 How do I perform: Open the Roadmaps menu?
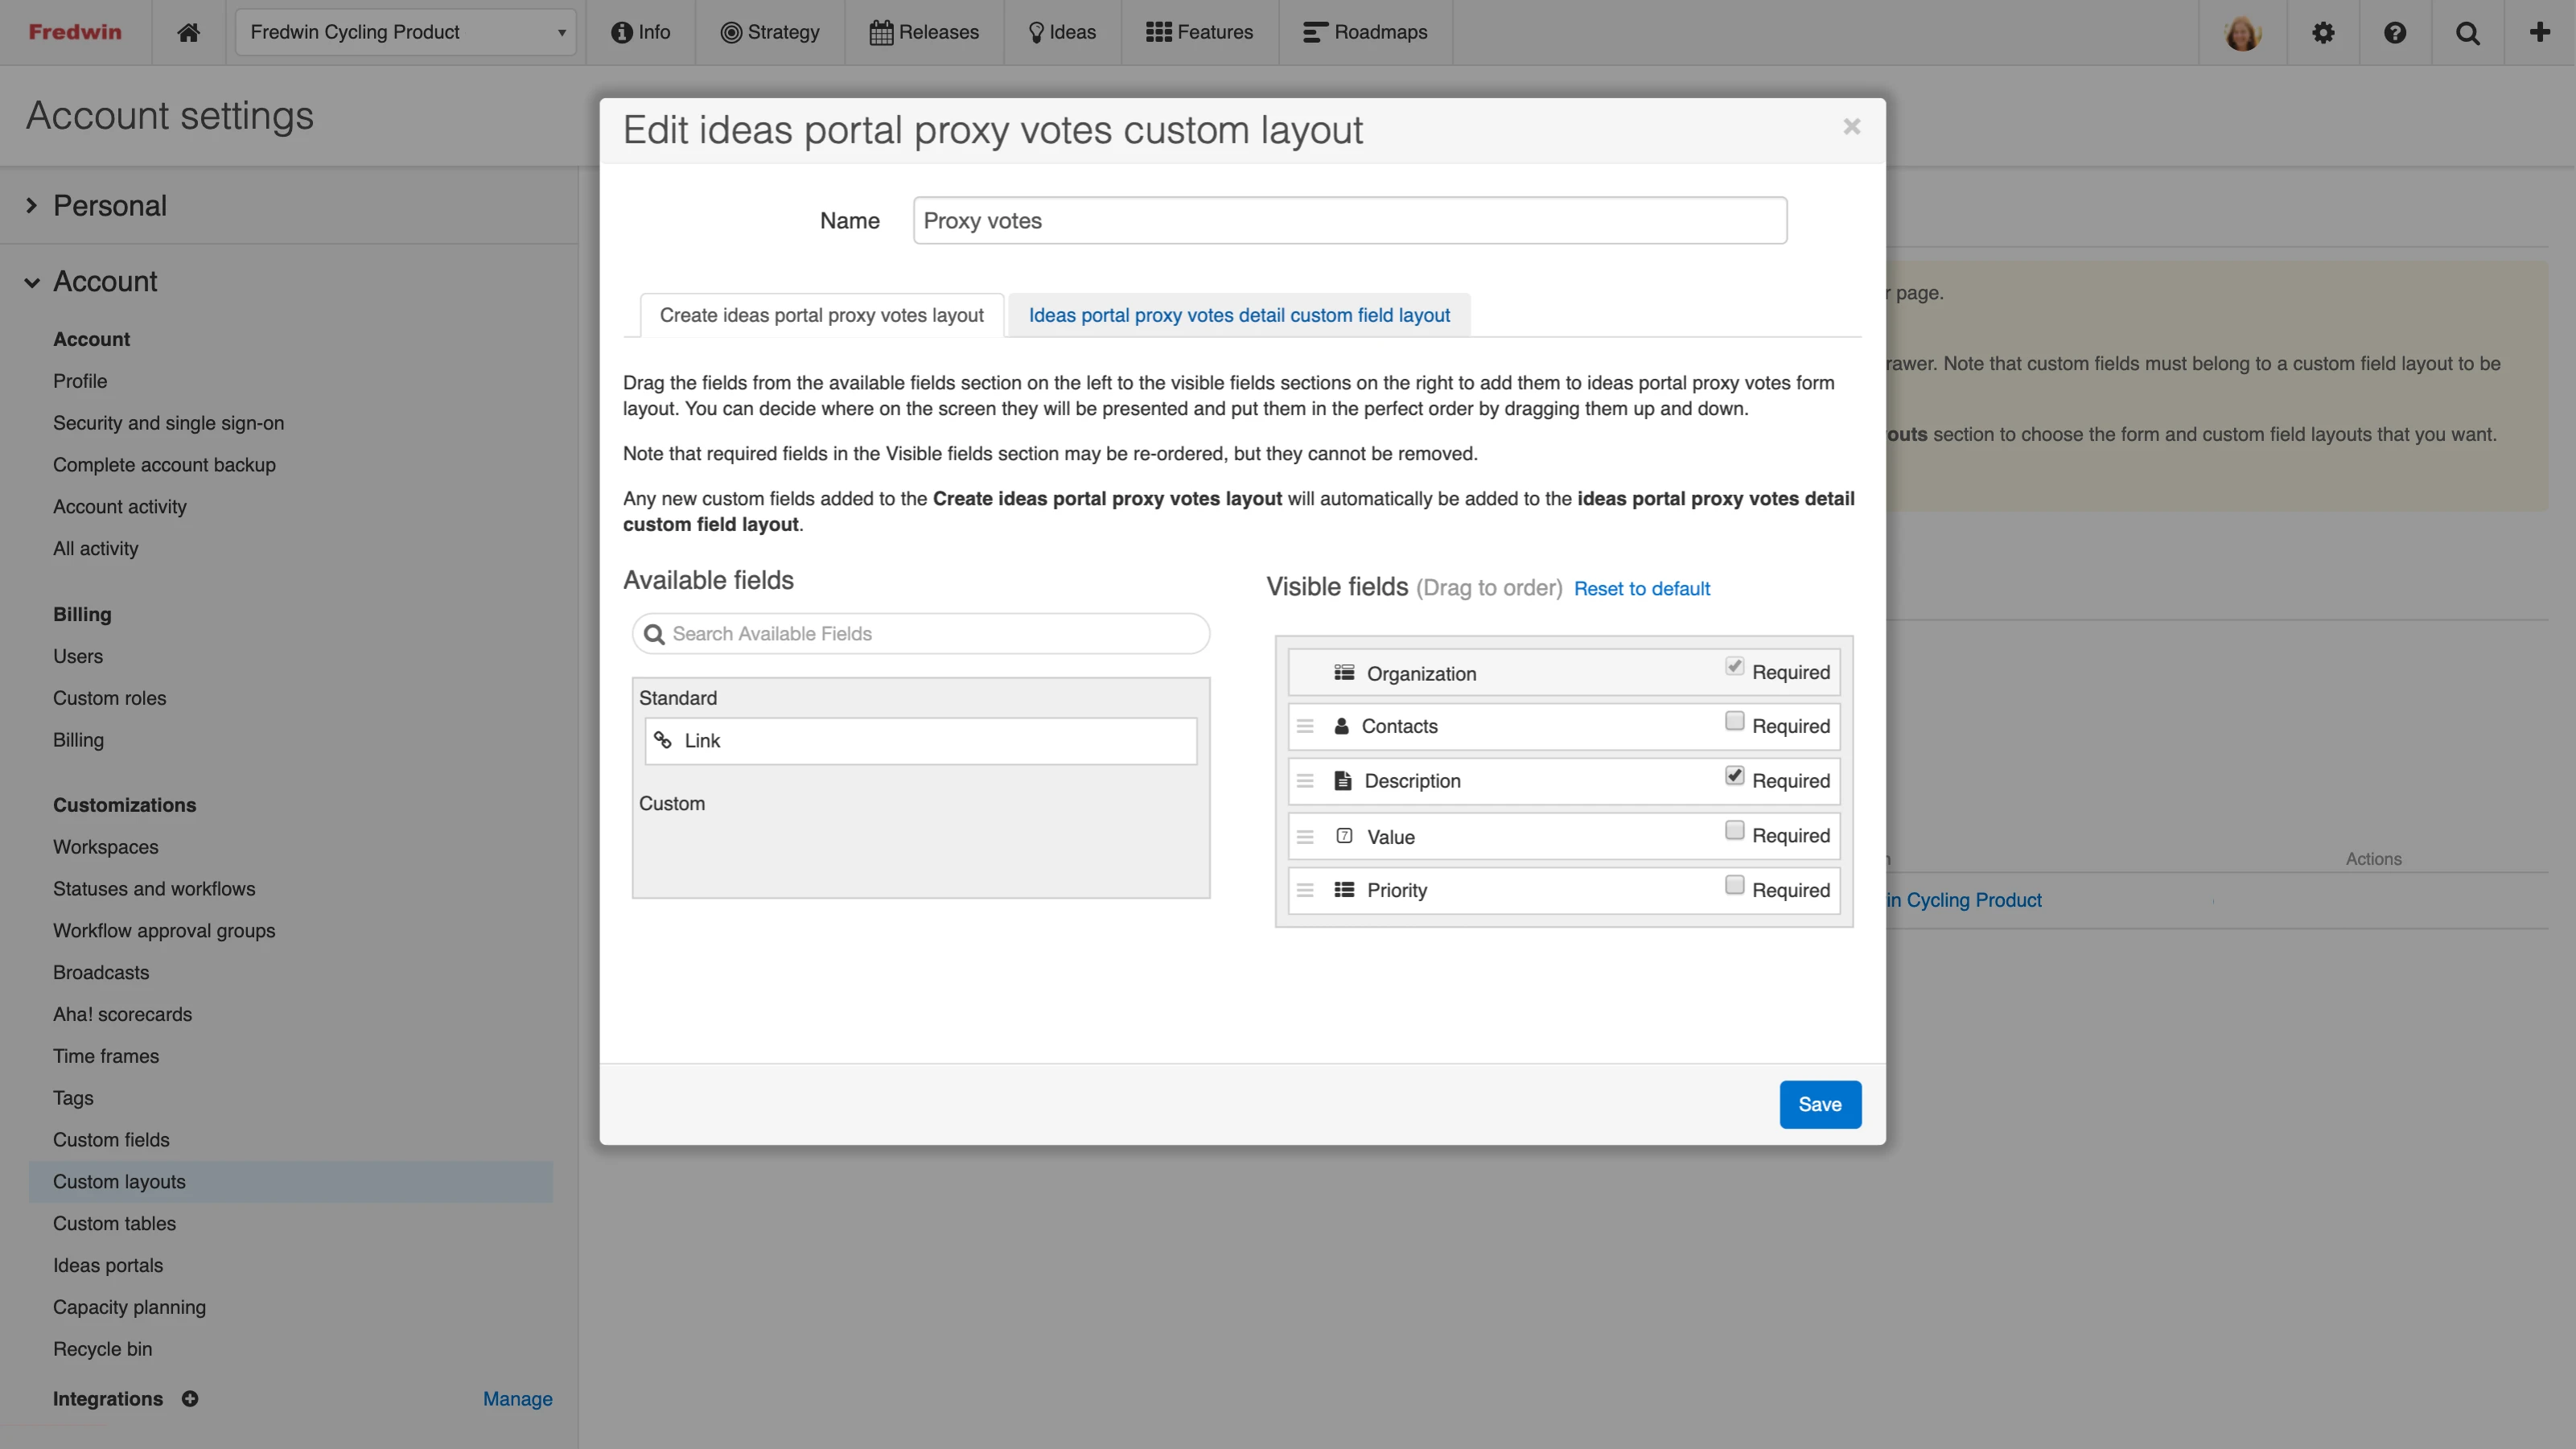pos(1365,32)
